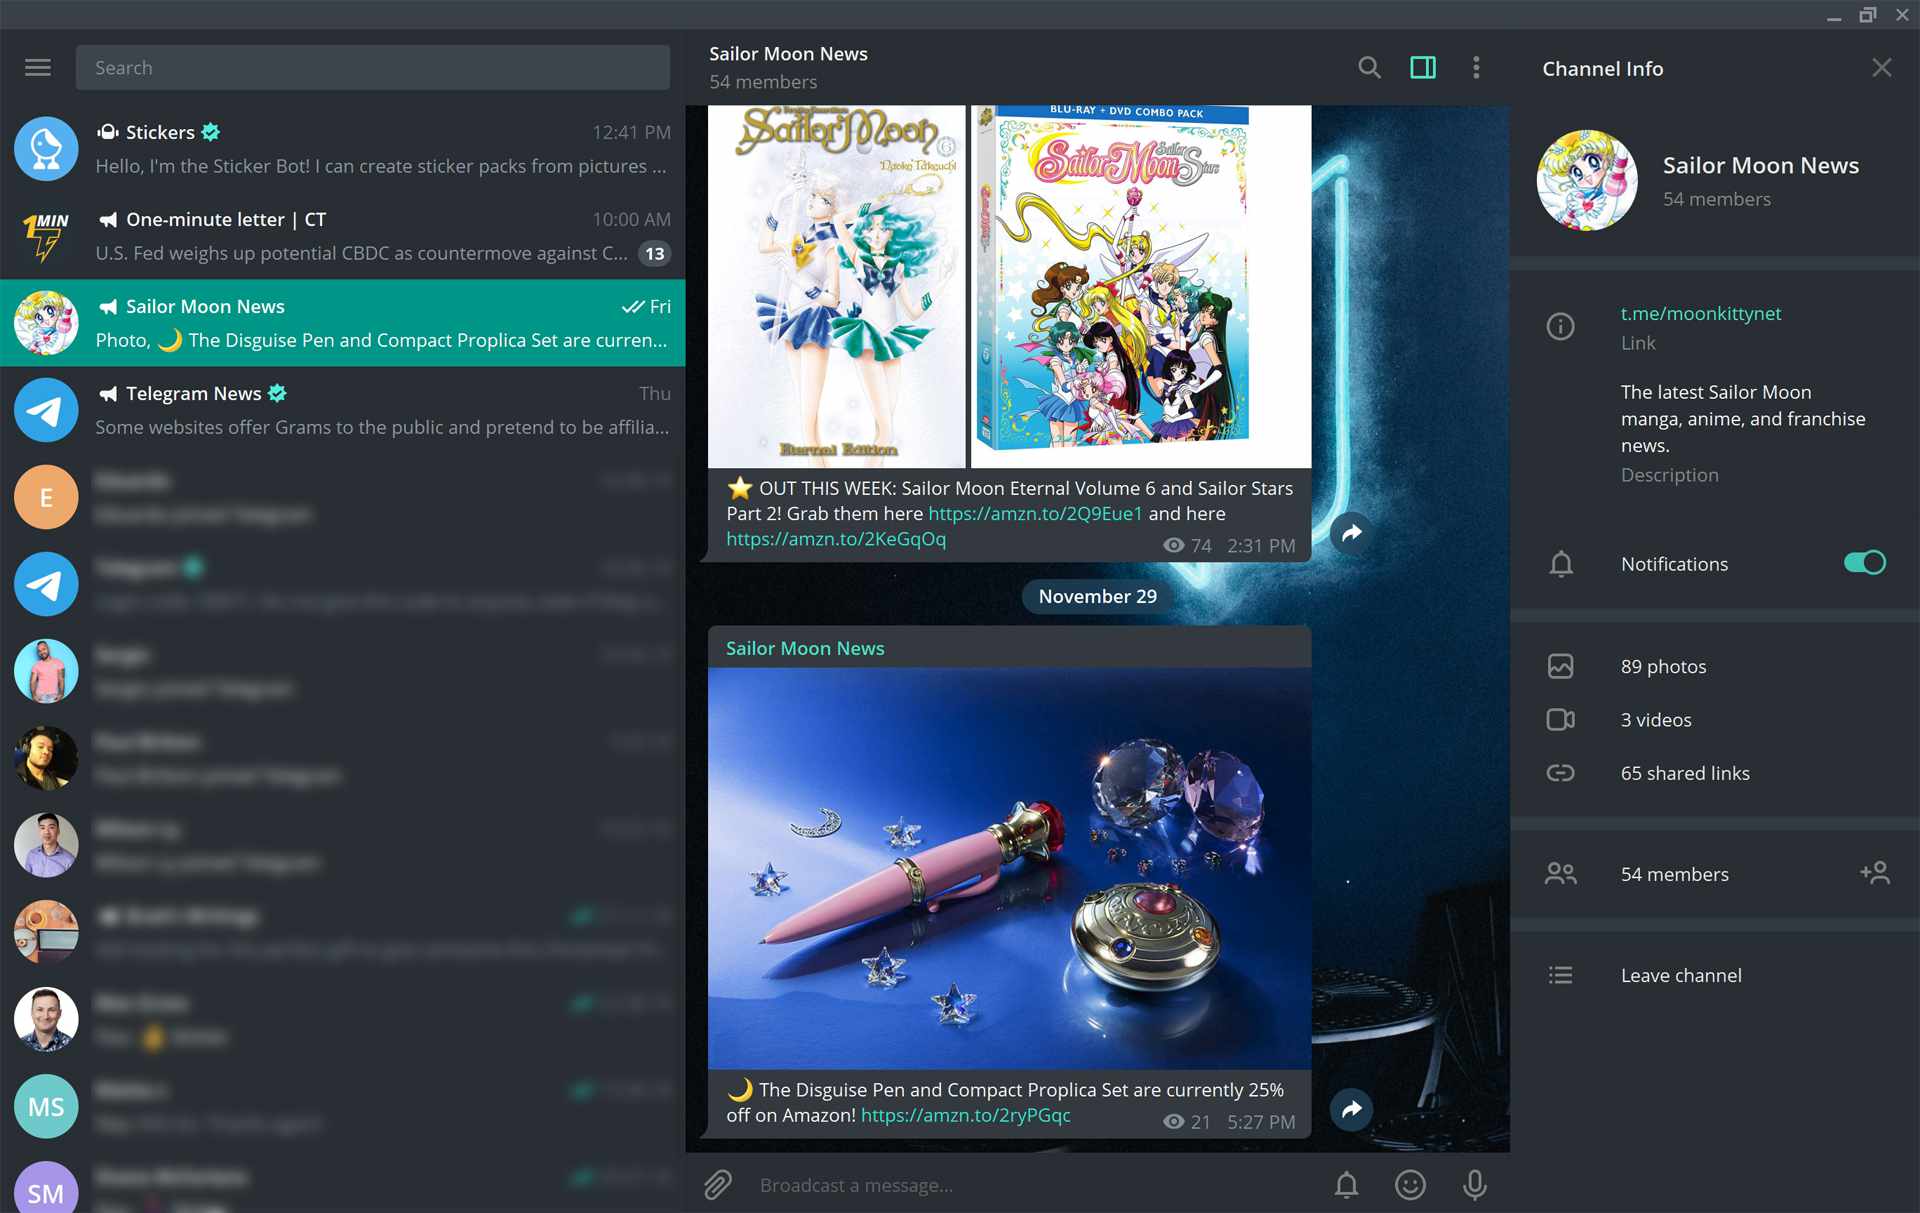Open link amzn.to/2Q9Eue1

click(x=1035, y=513)
